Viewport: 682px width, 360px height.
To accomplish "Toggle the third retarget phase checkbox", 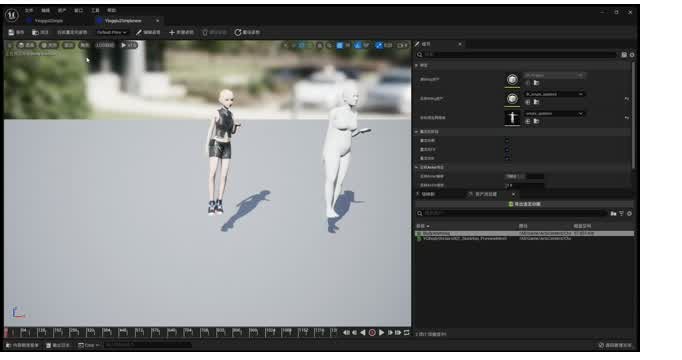I will click(508, 158).
